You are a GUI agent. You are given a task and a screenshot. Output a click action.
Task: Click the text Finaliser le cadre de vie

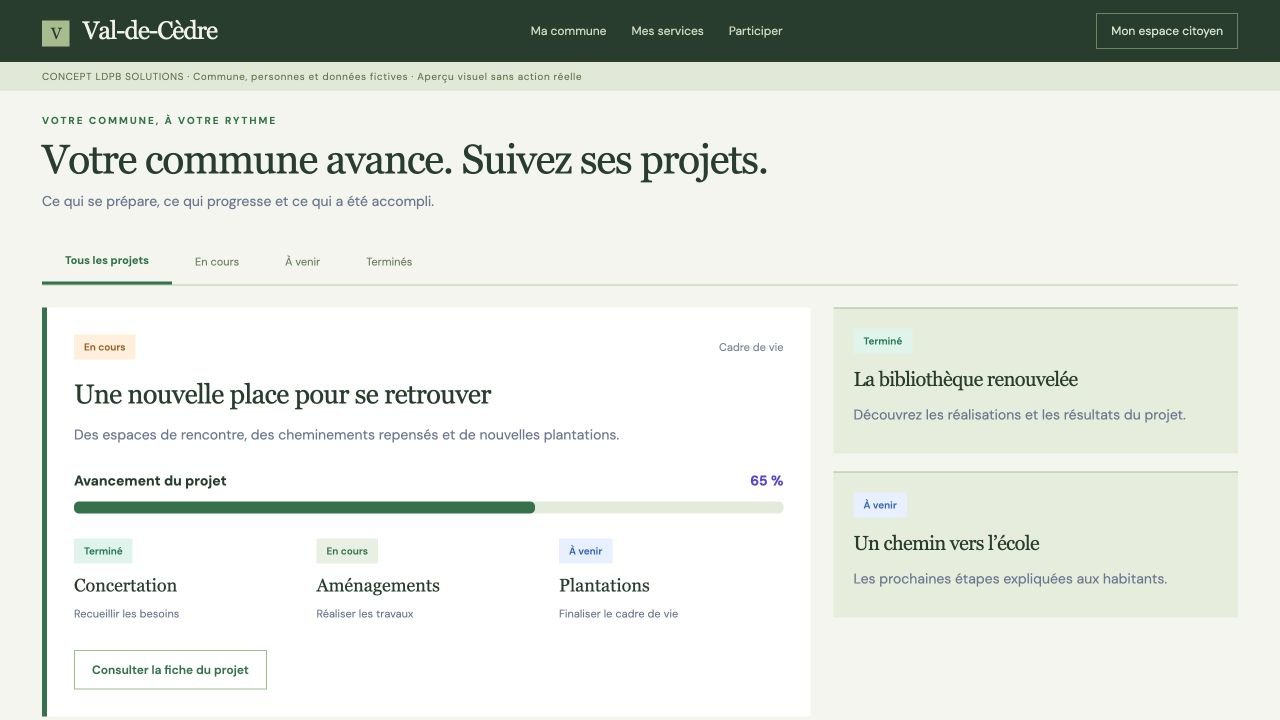(x=618, y=614)
